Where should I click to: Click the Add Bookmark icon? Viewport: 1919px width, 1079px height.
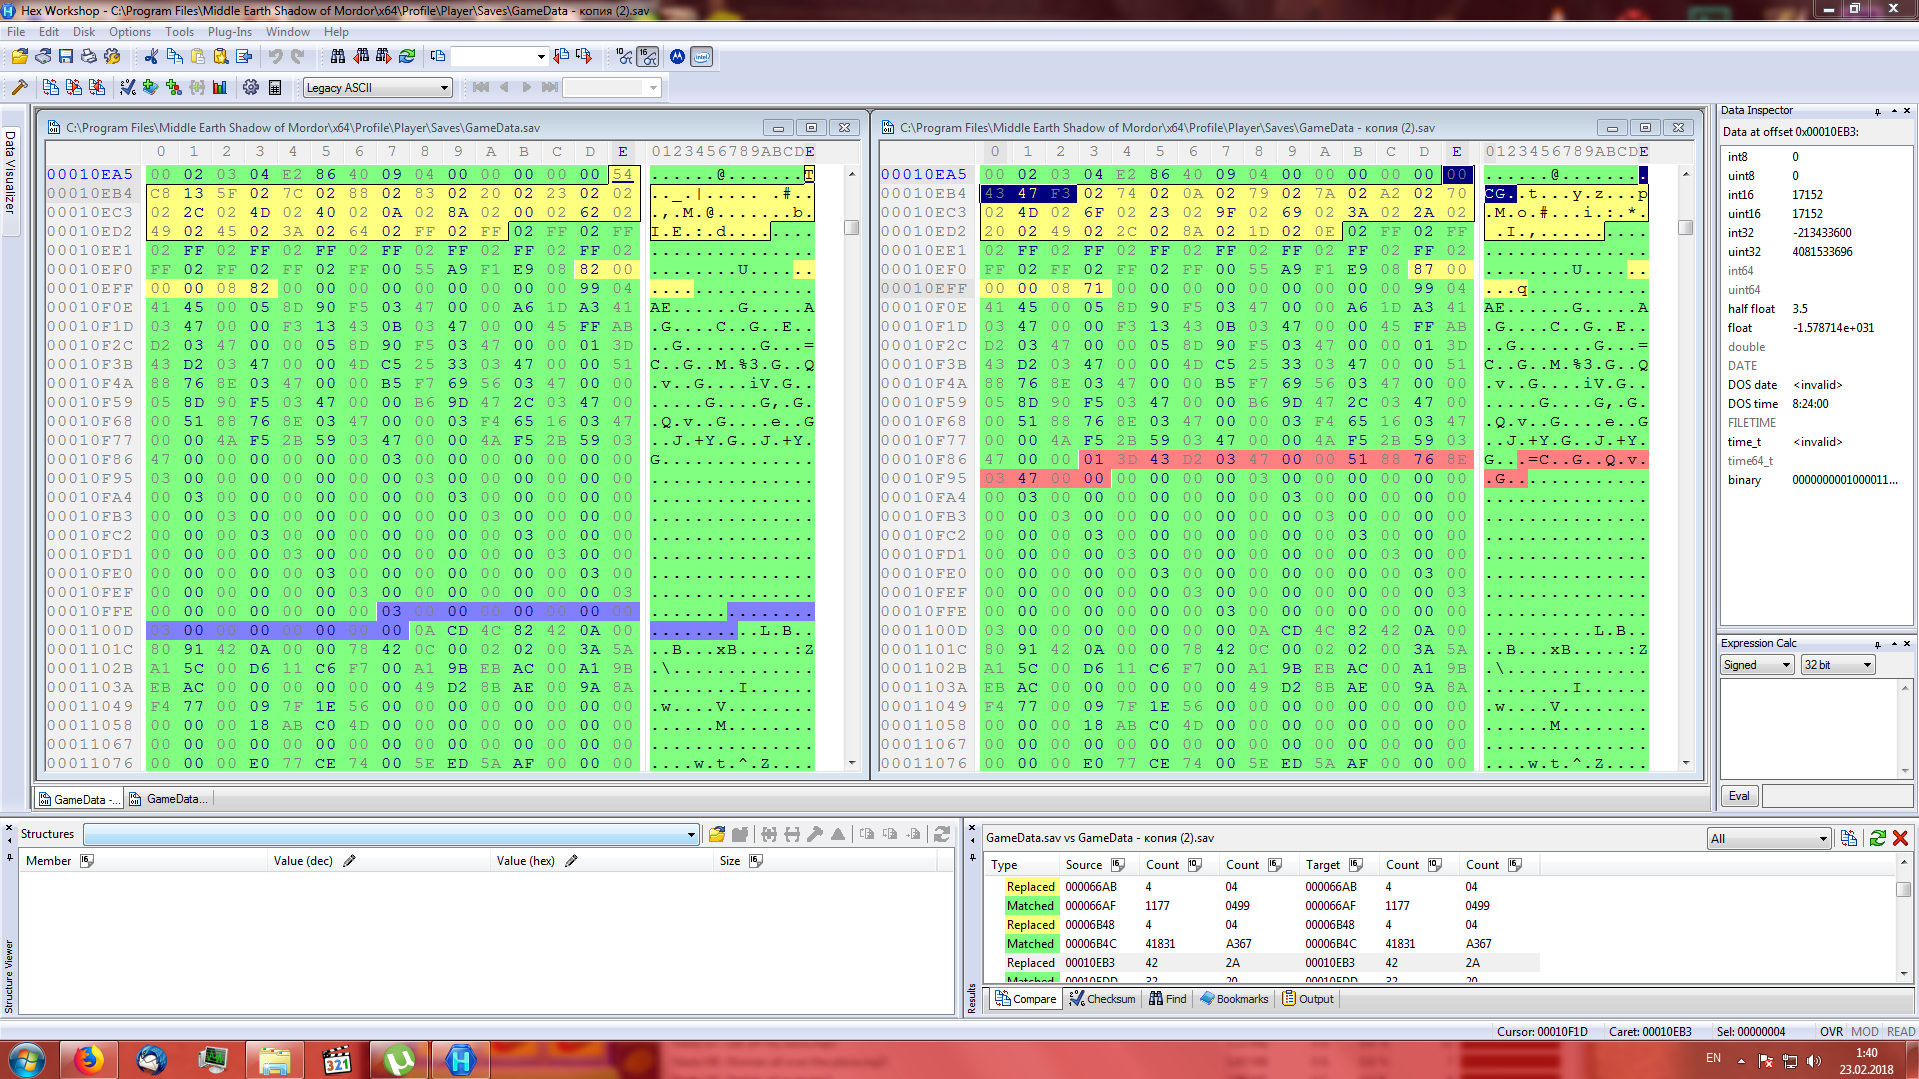[151, 88]
